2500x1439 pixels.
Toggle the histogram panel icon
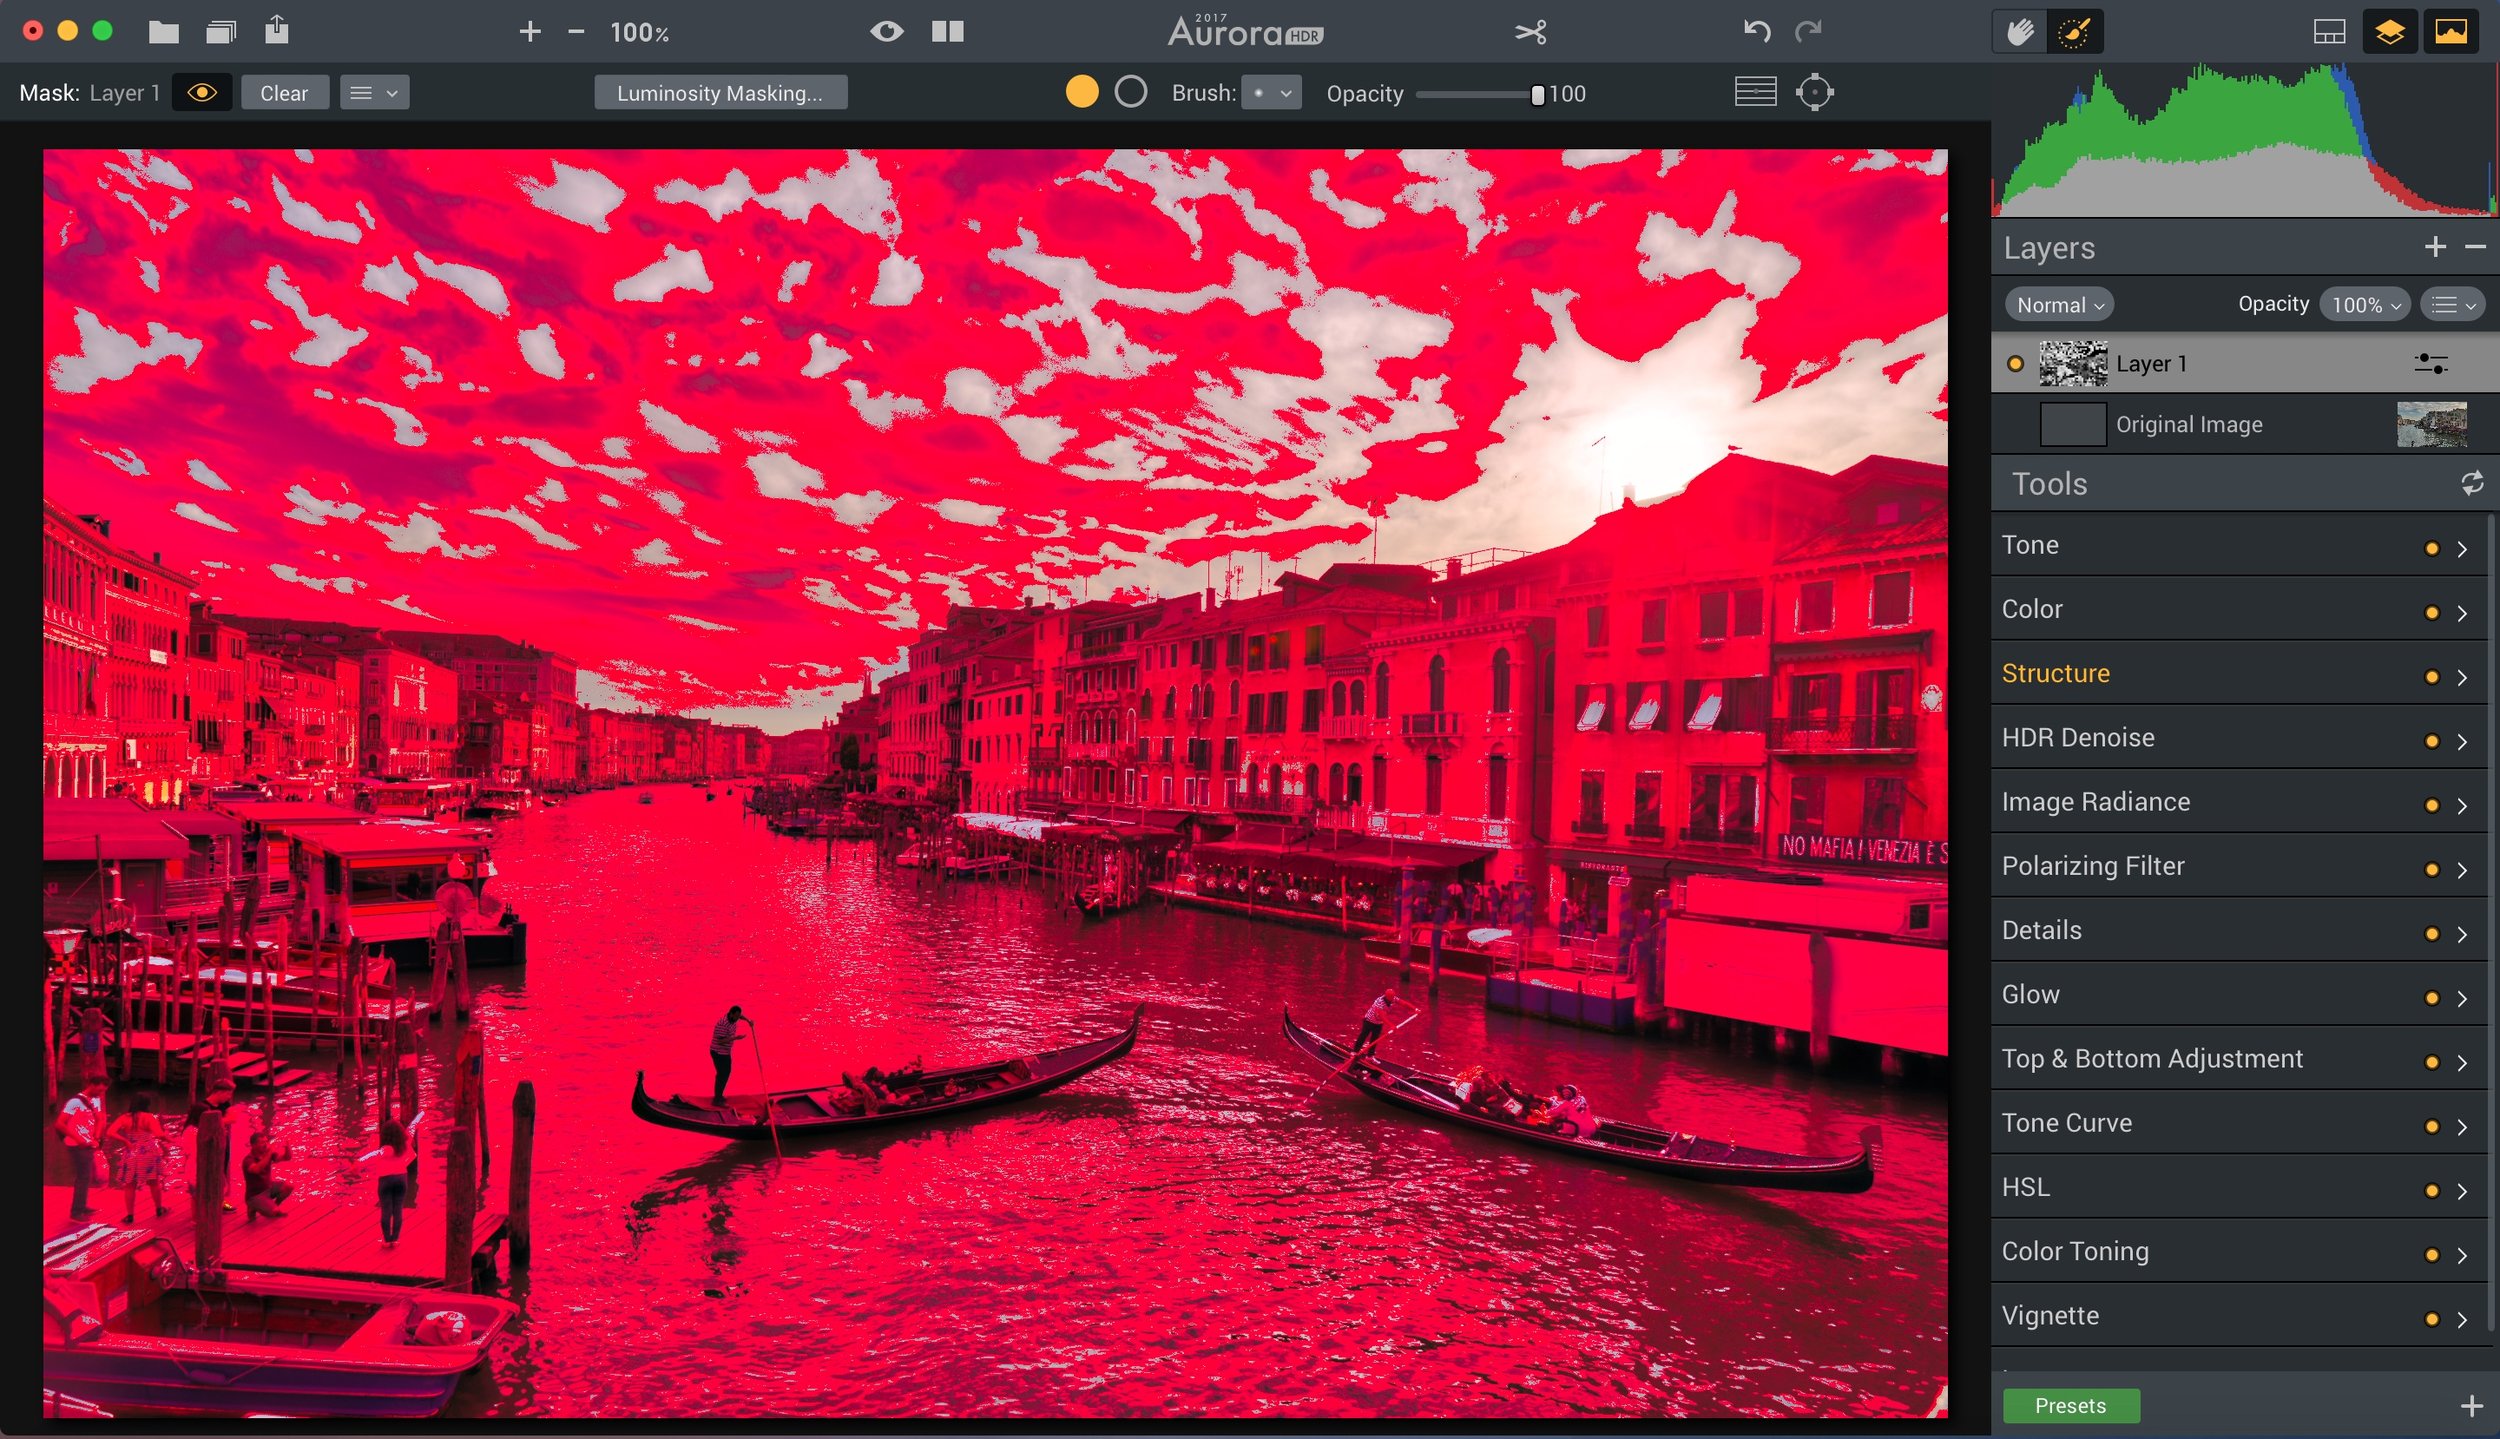2329,32
